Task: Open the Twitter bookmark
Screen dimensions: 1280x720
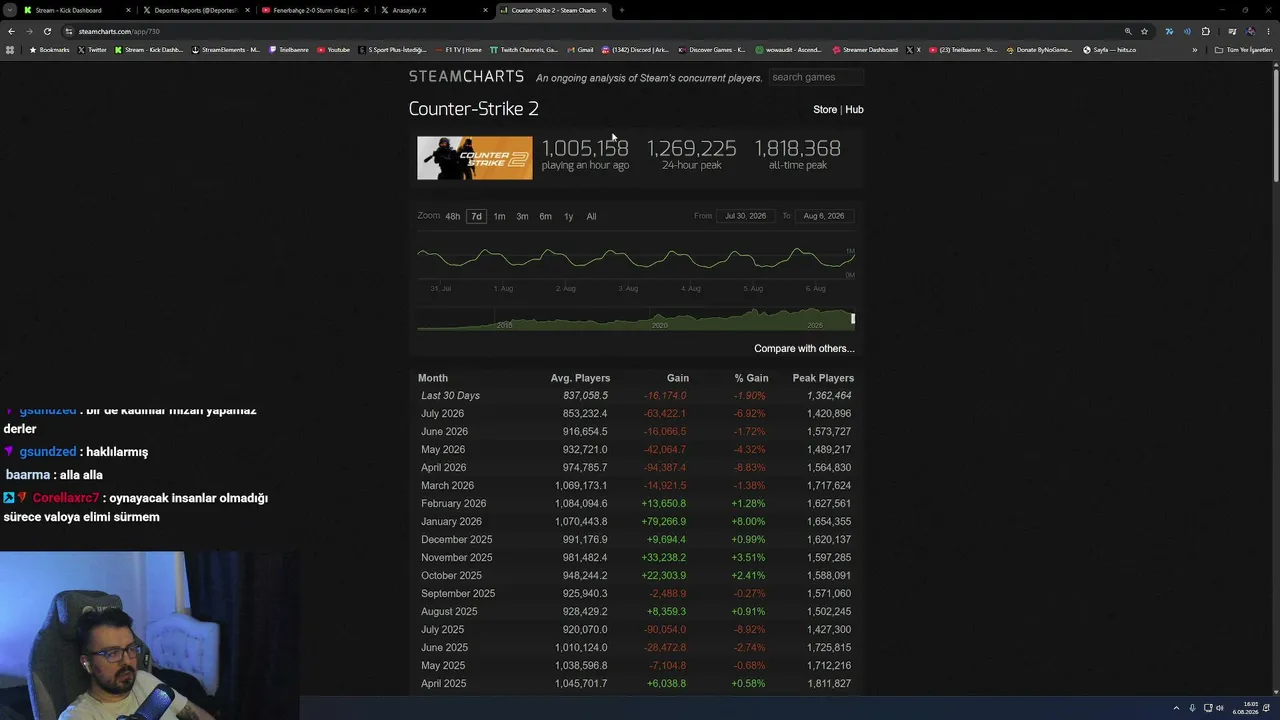Action: (x=92, y=49)
